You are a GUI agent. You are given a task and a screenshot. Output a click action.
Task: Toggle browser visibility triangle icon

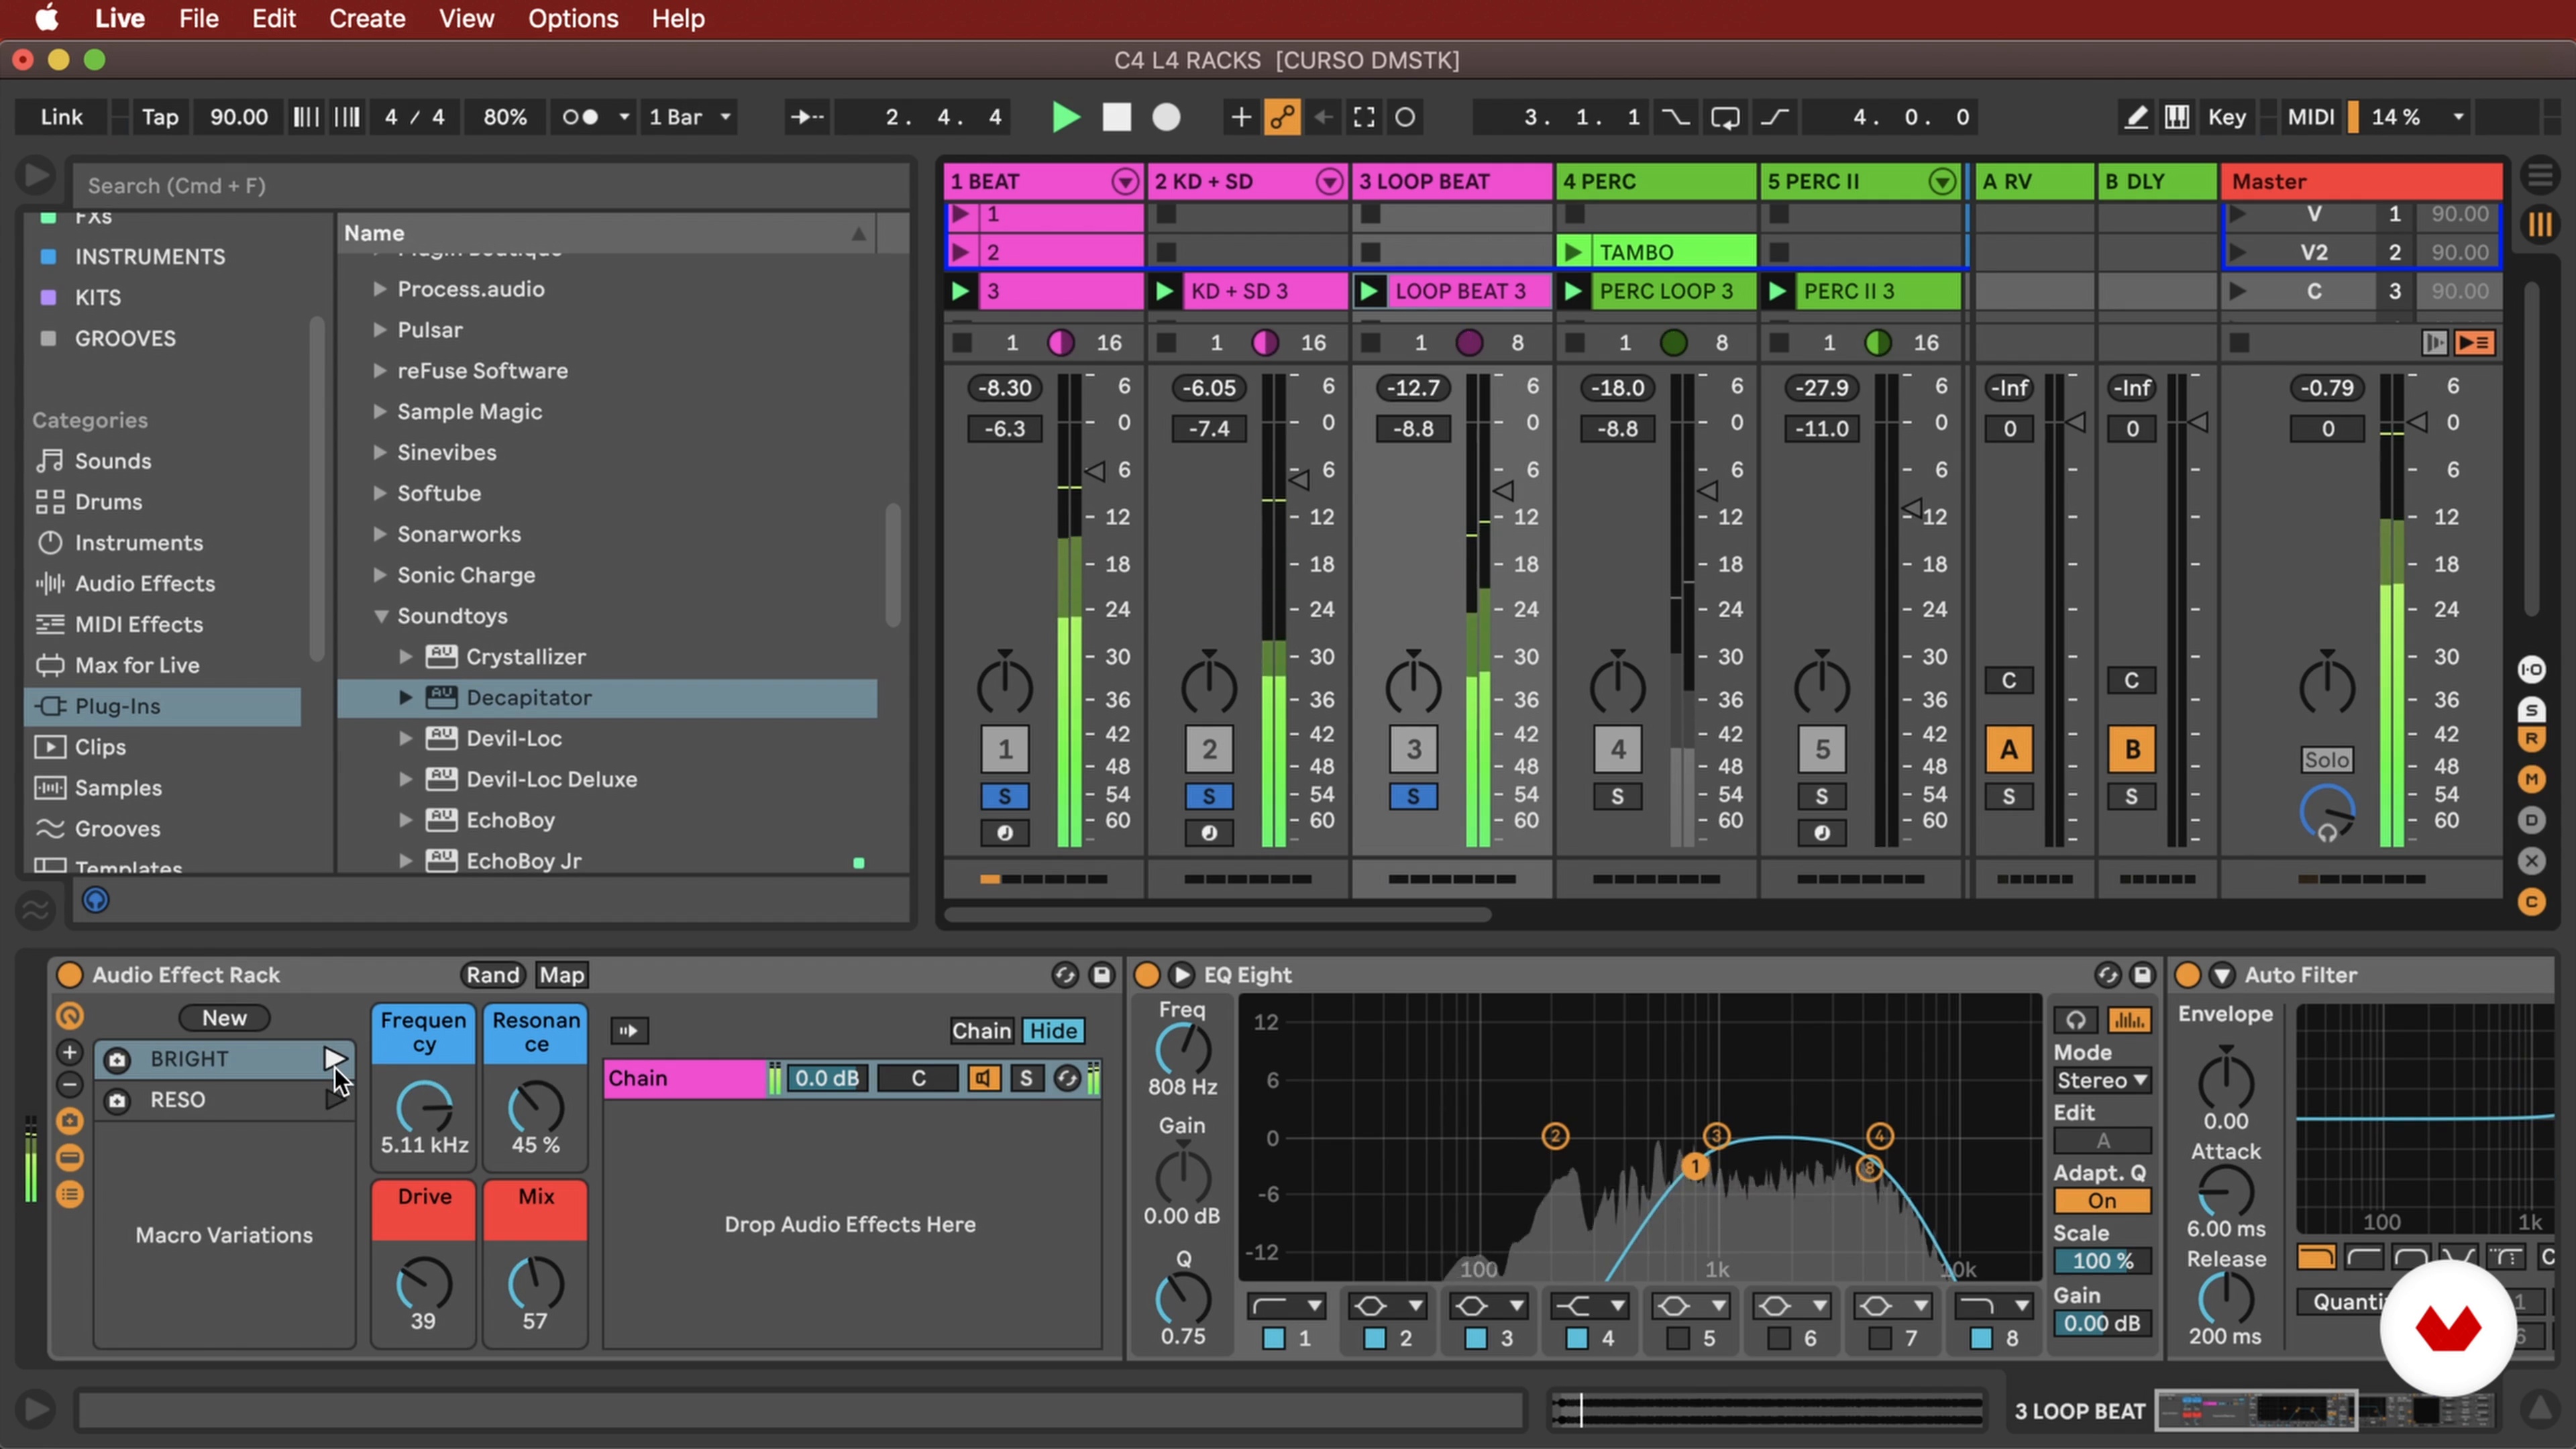pos(35,176)
